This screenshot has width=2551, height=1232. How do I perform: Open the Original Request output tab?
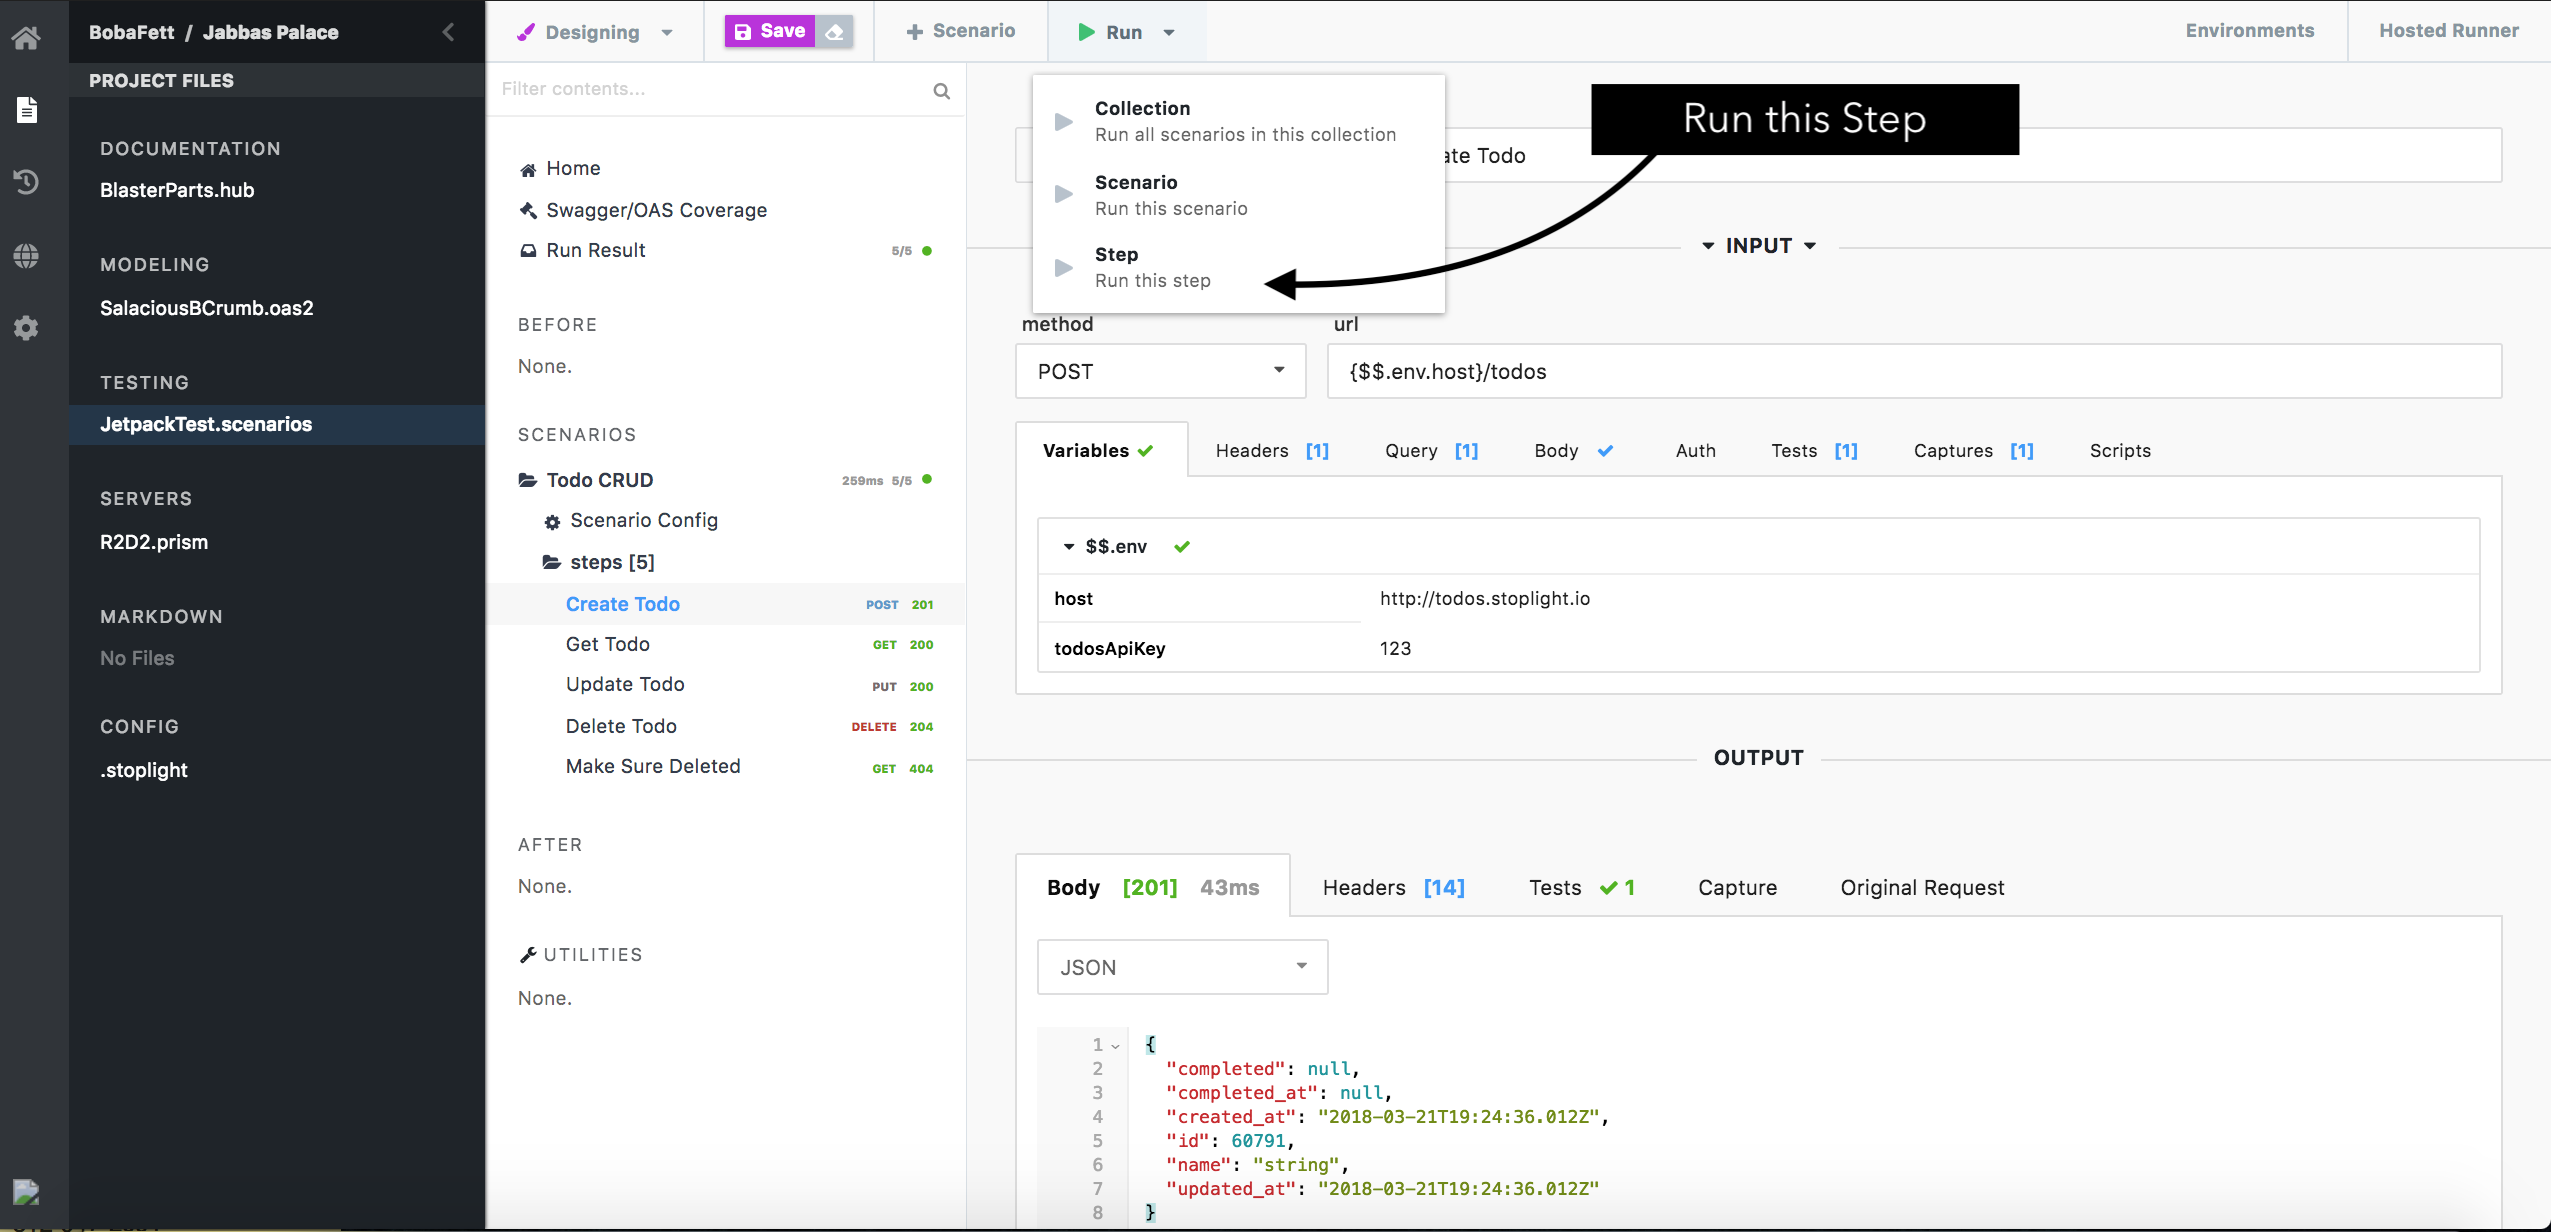(1921, 888)
